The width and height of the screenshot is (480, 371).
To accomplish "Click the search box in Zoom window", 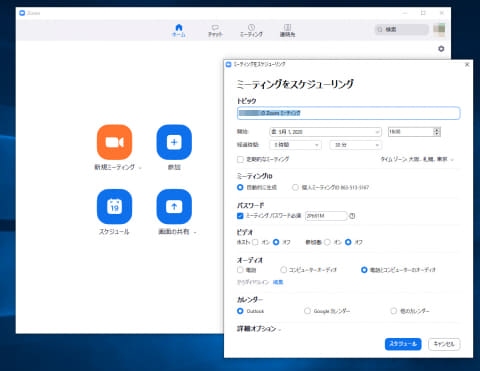I will [402, 29].
